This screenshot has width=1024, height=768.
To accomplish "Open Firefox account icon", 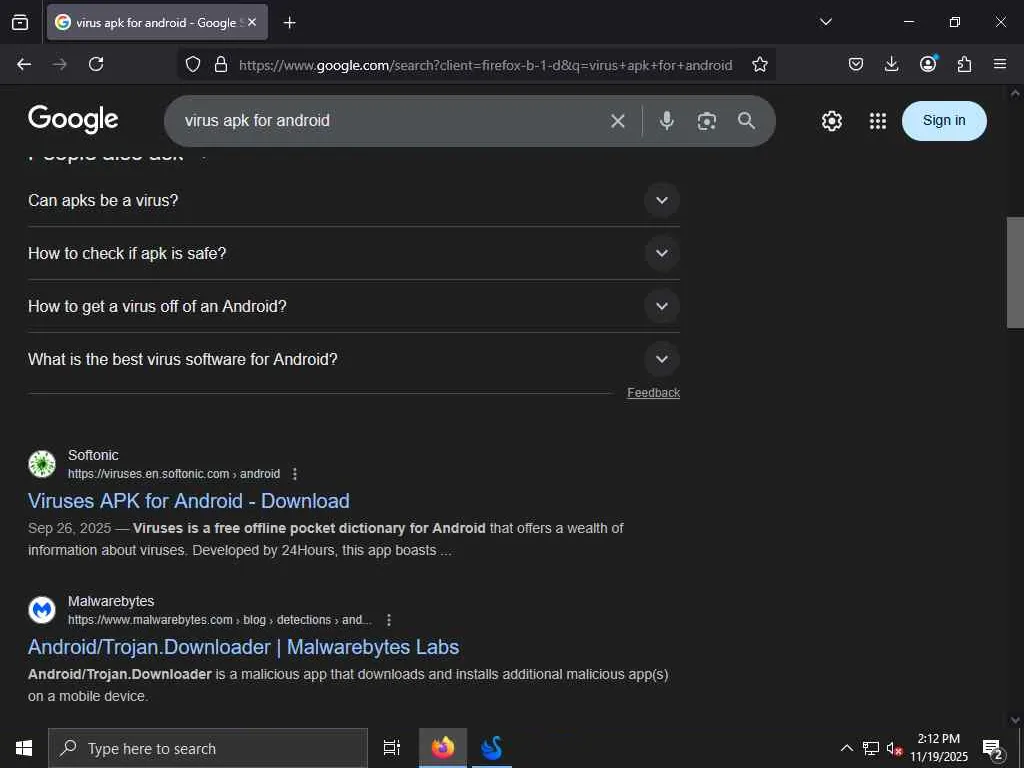I will coord(928,63).
